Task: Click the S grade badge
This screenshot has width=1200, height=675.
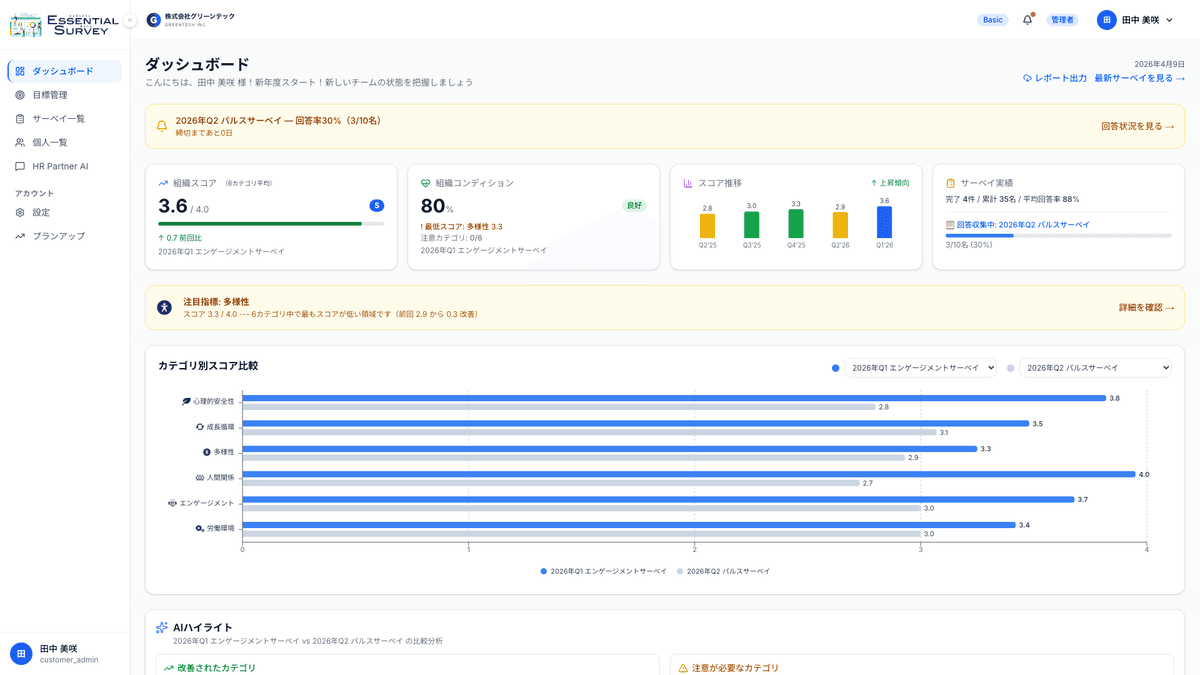Action: pyautogui.click(x=377, y=205)
